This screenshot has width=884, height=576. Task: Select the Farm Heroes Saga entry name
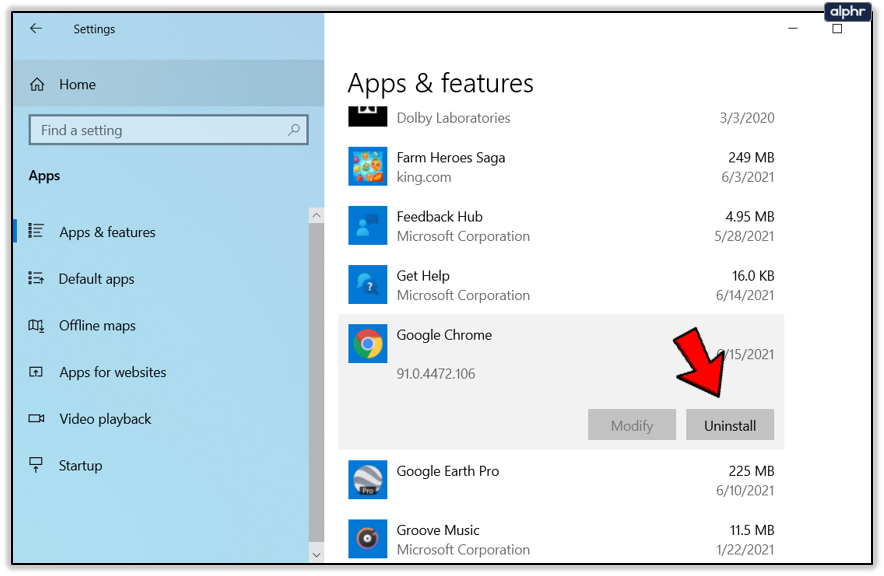450,158
